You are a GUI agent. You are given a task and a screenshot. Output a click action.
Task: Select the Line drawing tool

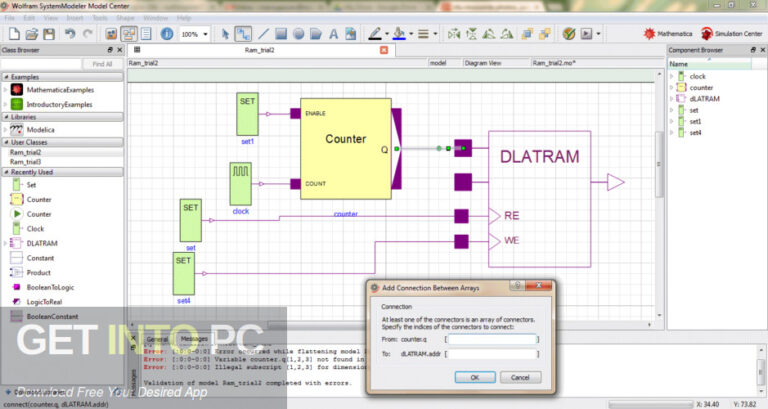[x=263, y=34]
